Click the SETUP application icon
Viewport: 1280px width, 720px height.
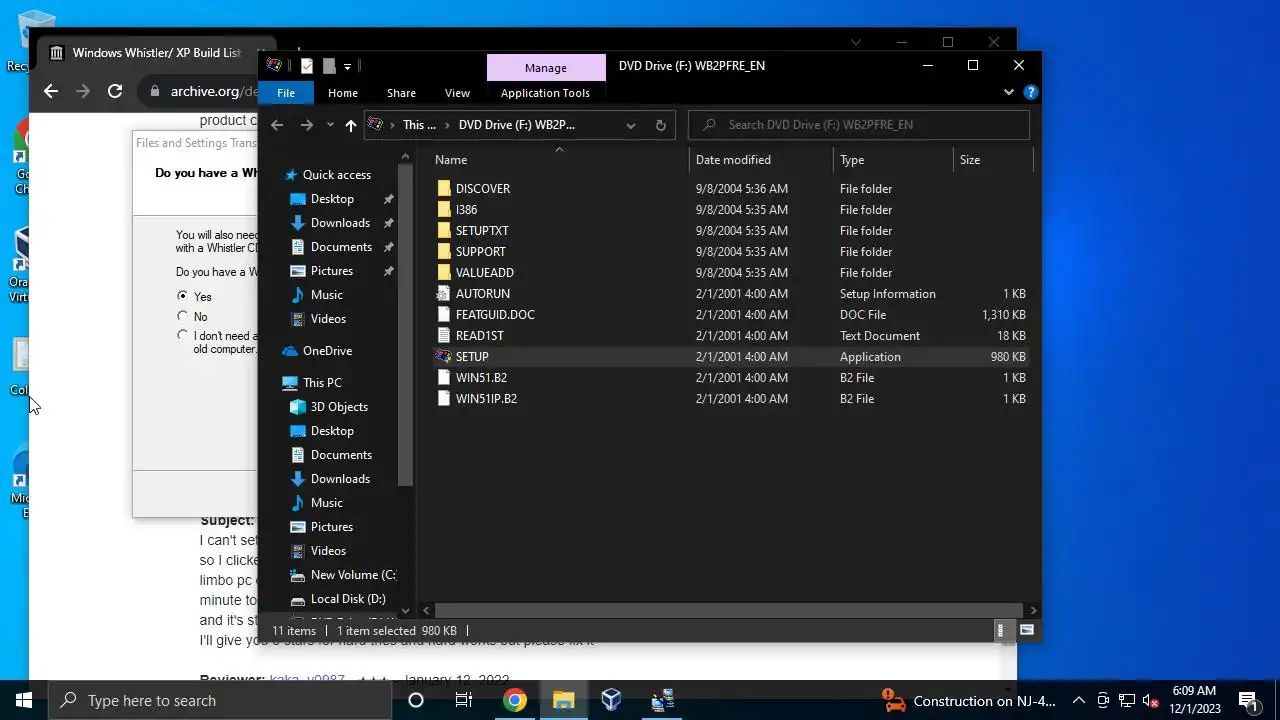click(444, 357)
